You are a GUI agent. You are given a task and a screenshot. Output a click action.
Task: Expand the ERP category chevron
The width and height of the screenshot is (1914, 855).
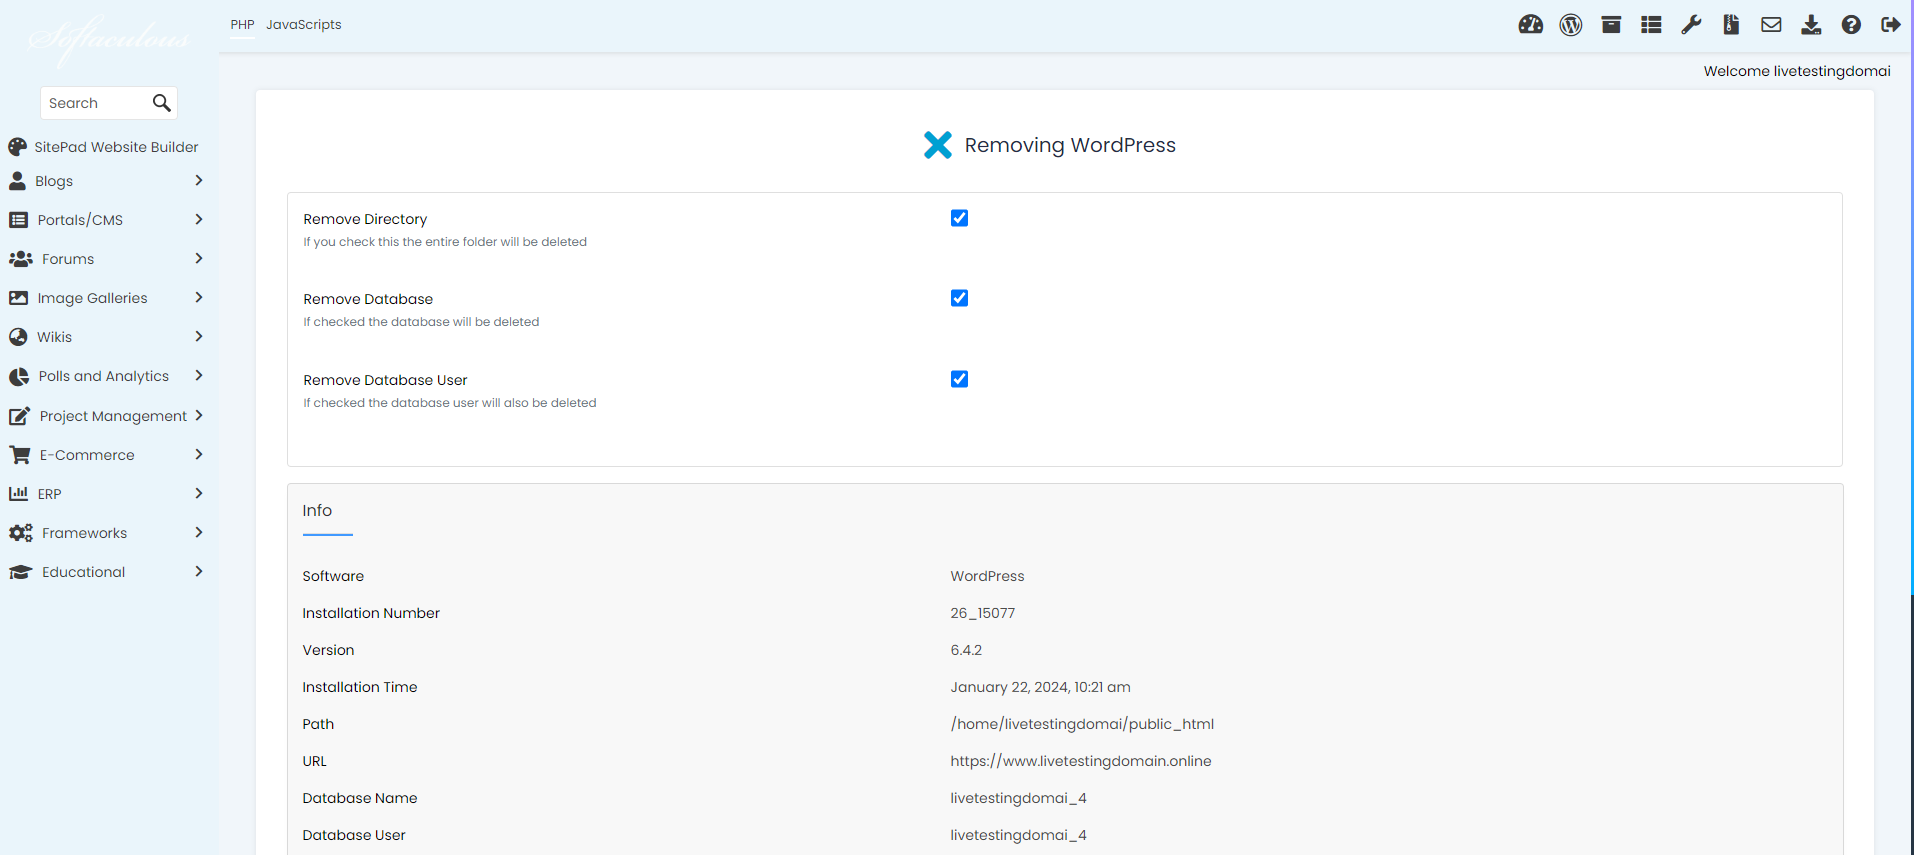pos(198,493)
